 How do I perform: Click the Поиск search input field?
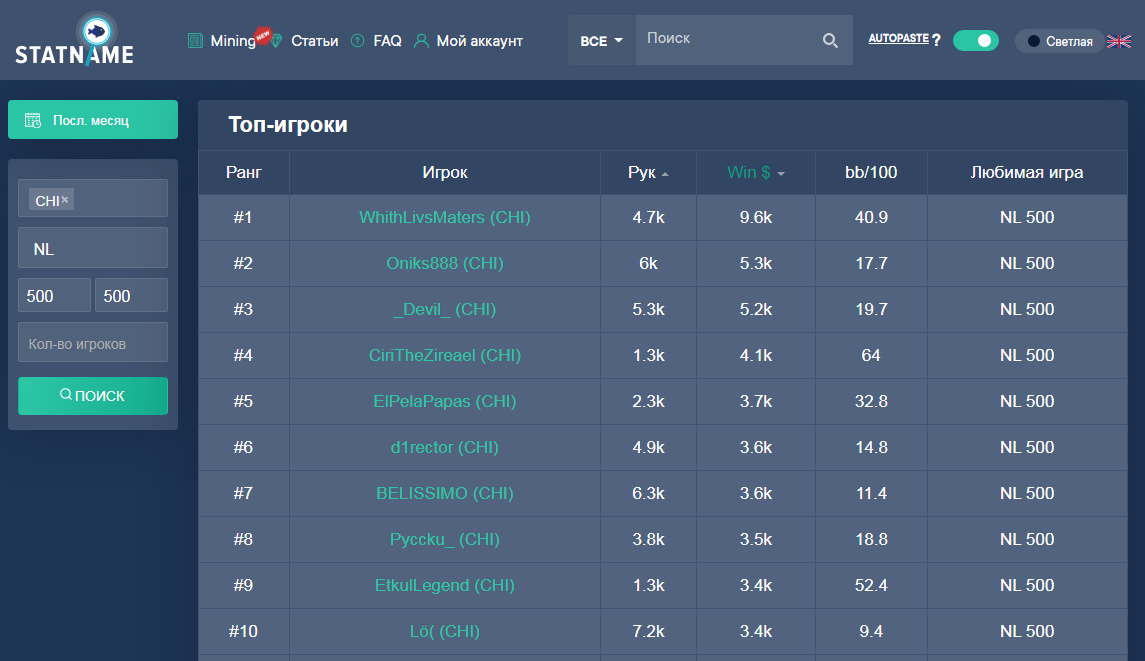pyautogui.click(x=725, y=39)
